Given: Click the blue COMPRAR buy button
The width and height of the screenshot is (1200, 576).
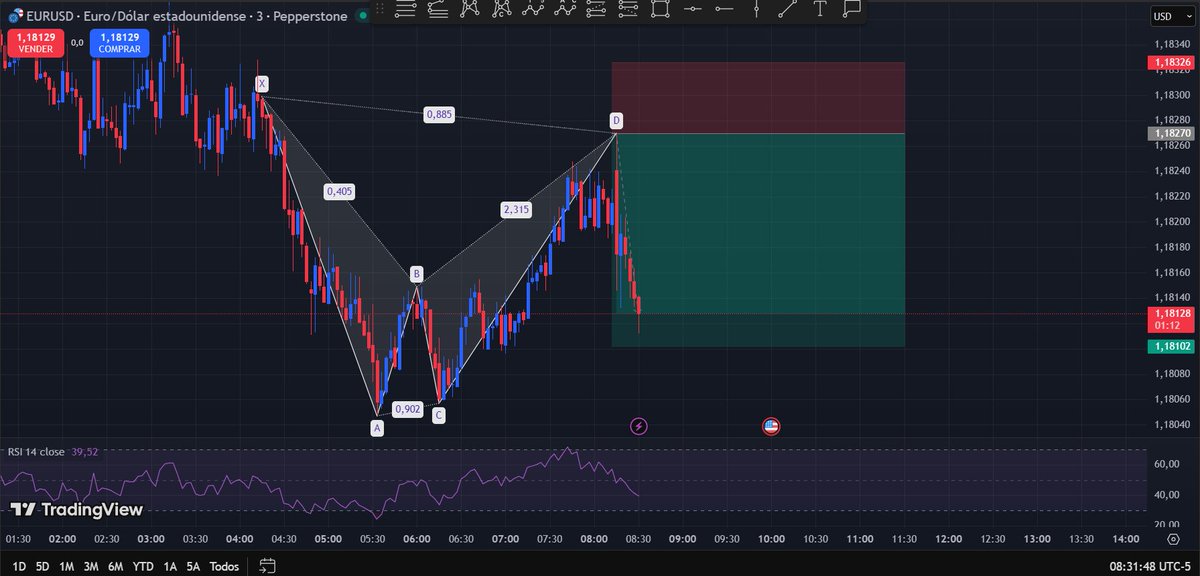Looking at the screenshot, I should 120,42.
